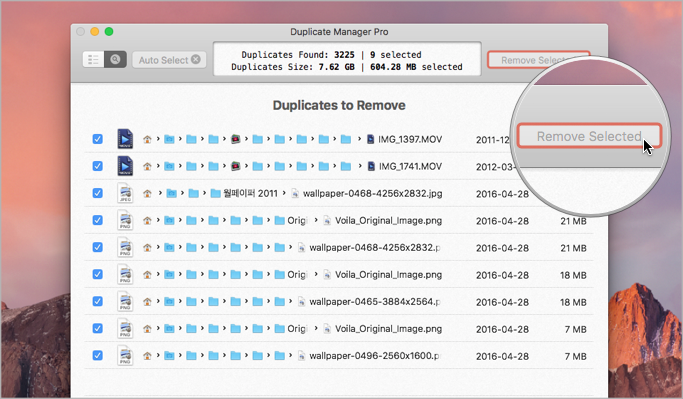Click the small movie file icon beside IMG_1397.MOV
The image size is (683, 399).
370,139
